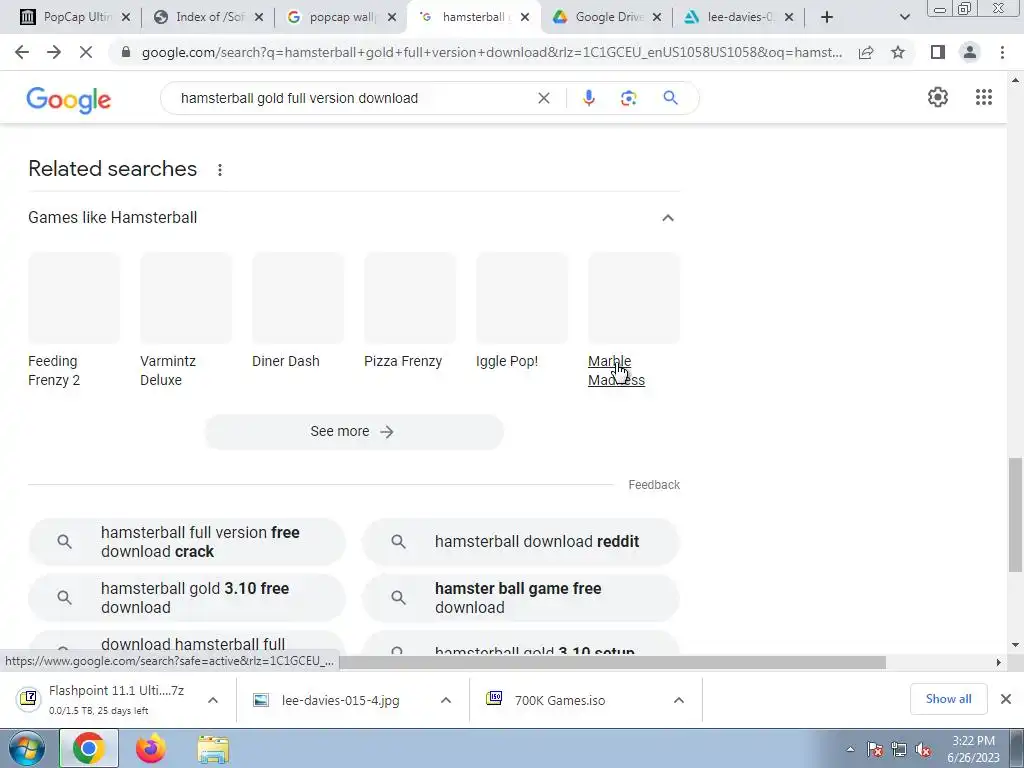
Task: Open the Chrome three-dot menu
Action: 1002,52
